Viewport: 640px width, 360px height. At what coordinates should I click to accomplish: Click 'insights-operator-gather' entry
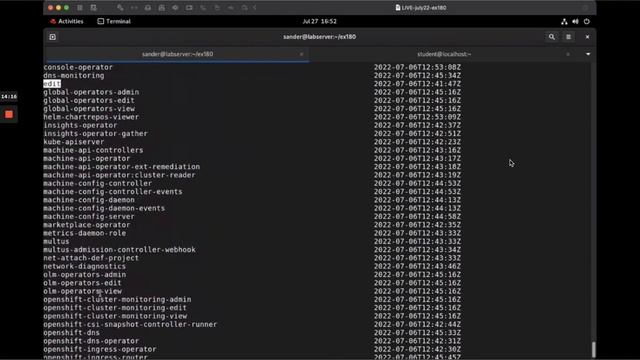point(96,133)
